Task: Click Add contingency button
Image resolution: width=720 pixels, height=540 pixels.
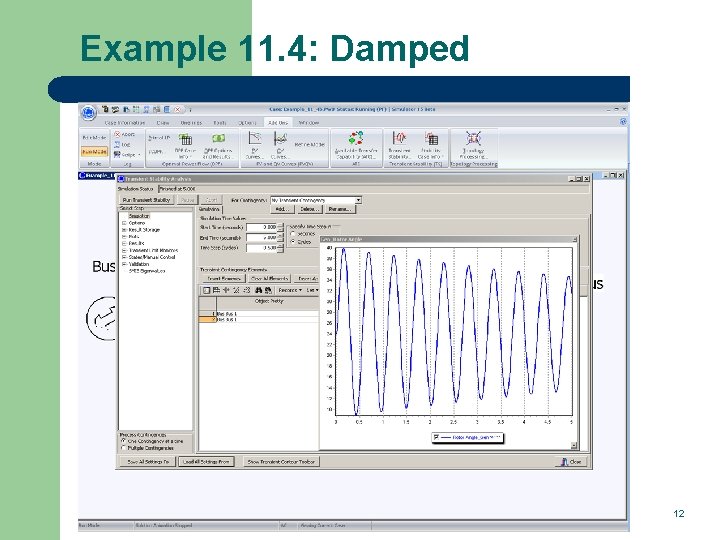Action: (281, 209)
